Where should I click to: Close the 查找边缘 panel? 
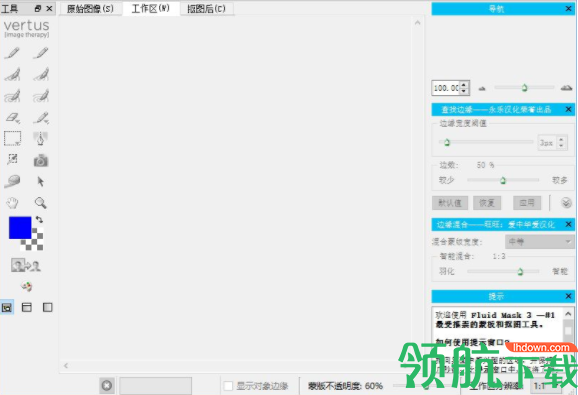coord(568,109)
